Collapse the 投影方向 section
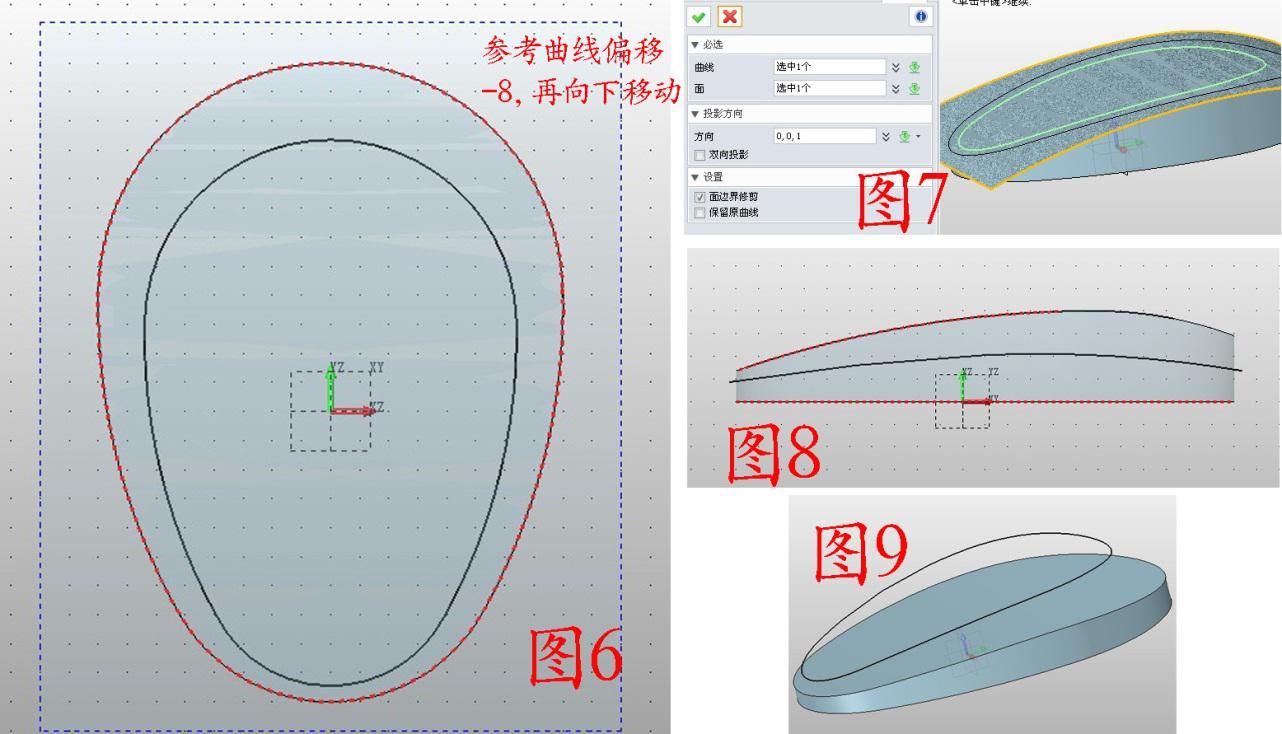The width and height of the screenshot is (1282, 734). pos(695,114)
